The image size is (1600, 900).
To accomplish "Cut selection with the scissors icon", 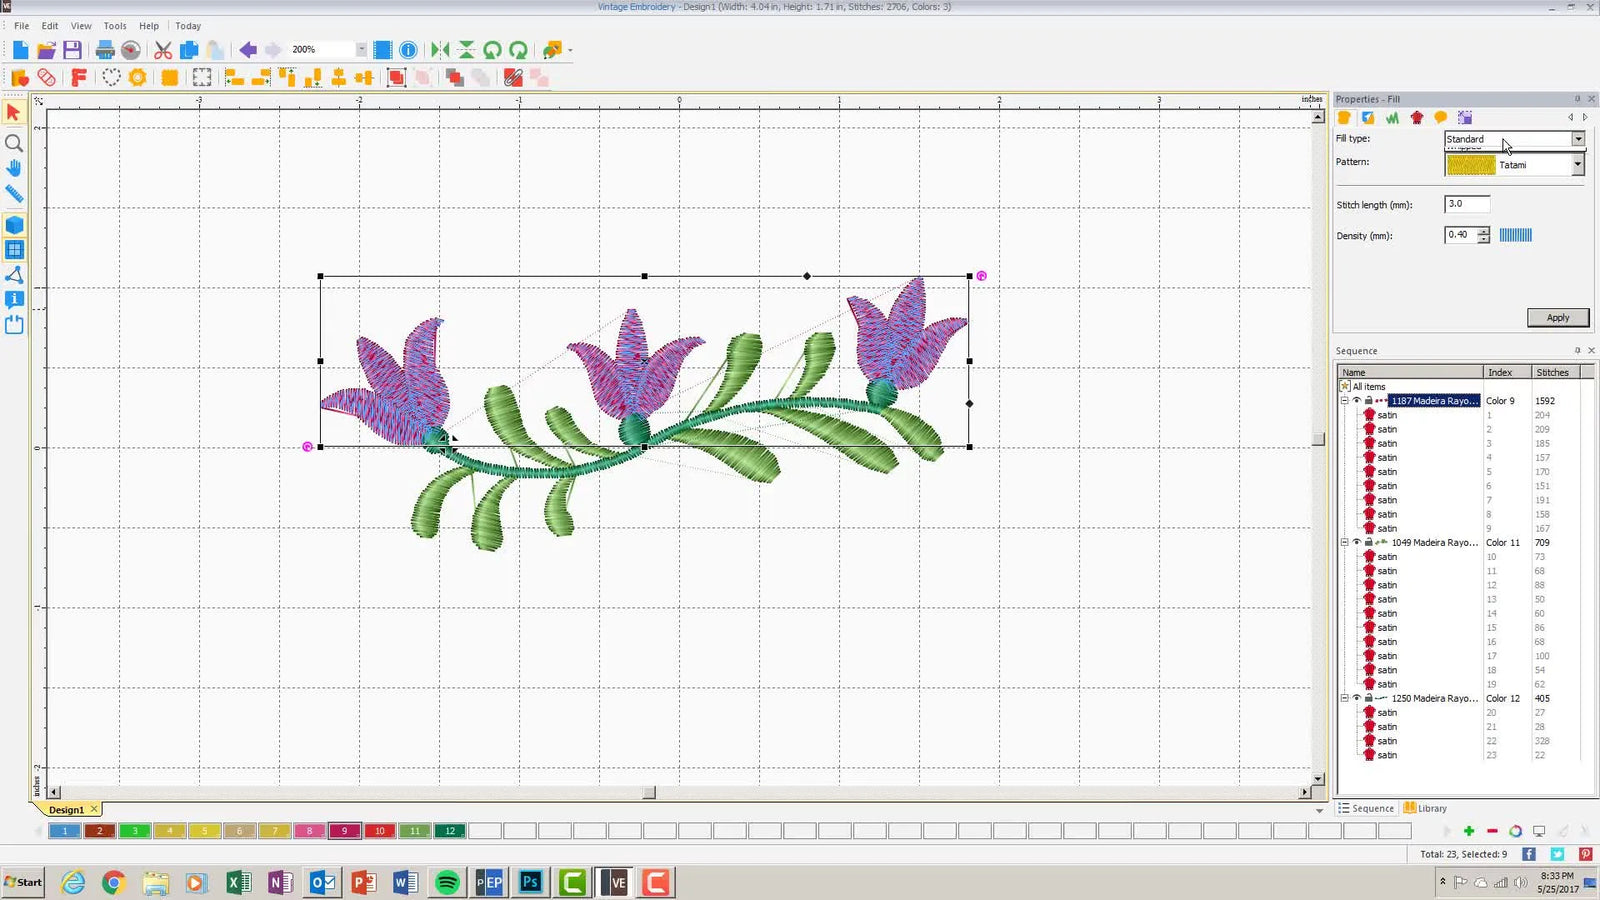I will point(163,50).
